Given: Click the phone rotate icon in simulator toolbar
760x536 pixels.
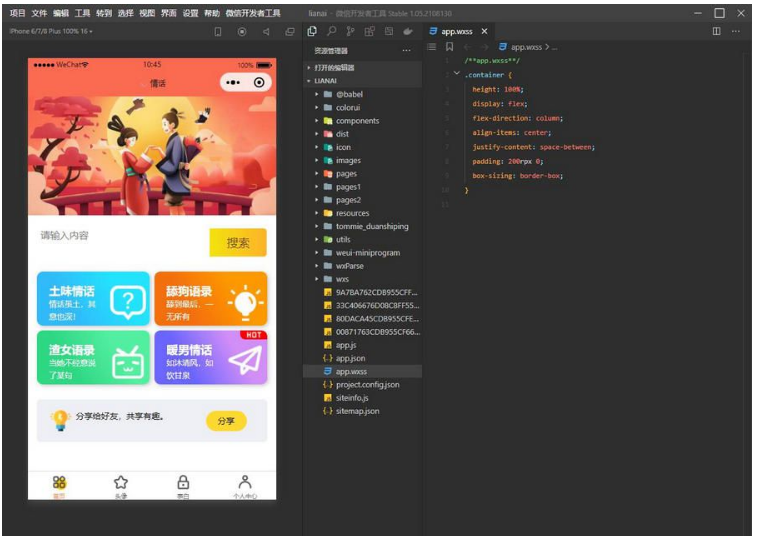Looking at the screenshot, I should click(218, 32).
